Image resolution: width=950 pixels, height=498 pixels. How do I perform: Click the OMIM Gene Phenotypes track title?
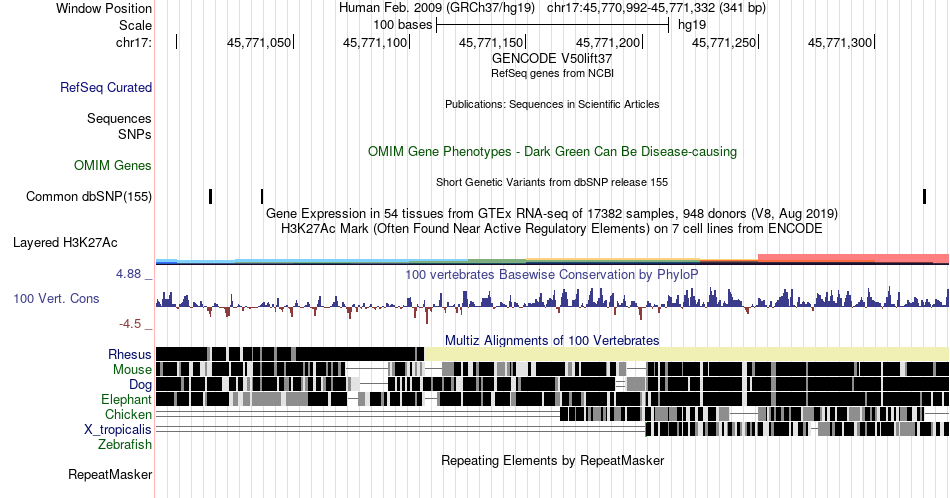point(553,151)
